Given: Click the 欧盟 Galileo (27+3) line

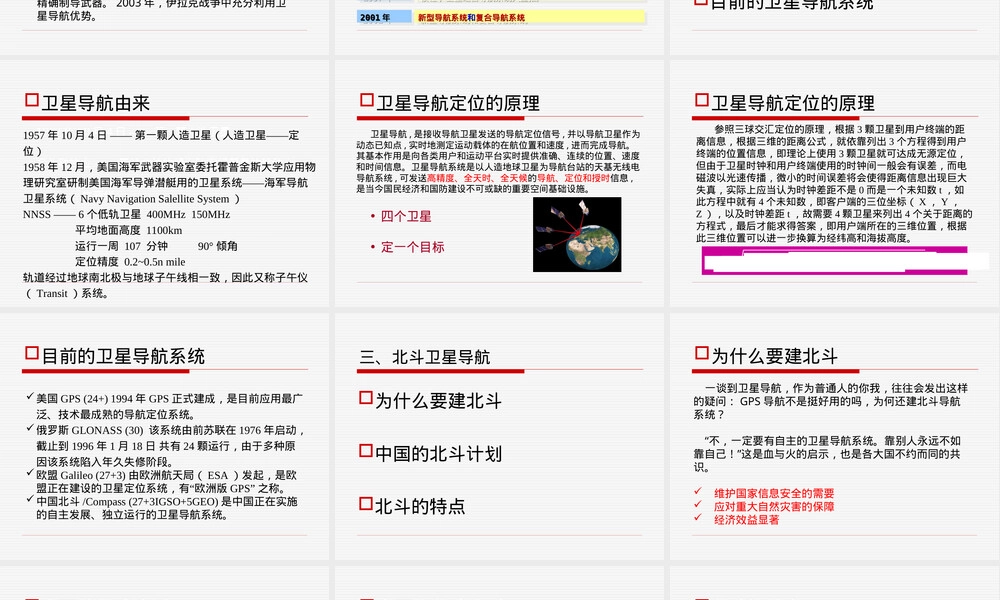Looking at the screenshot, I should click(166, 475).
